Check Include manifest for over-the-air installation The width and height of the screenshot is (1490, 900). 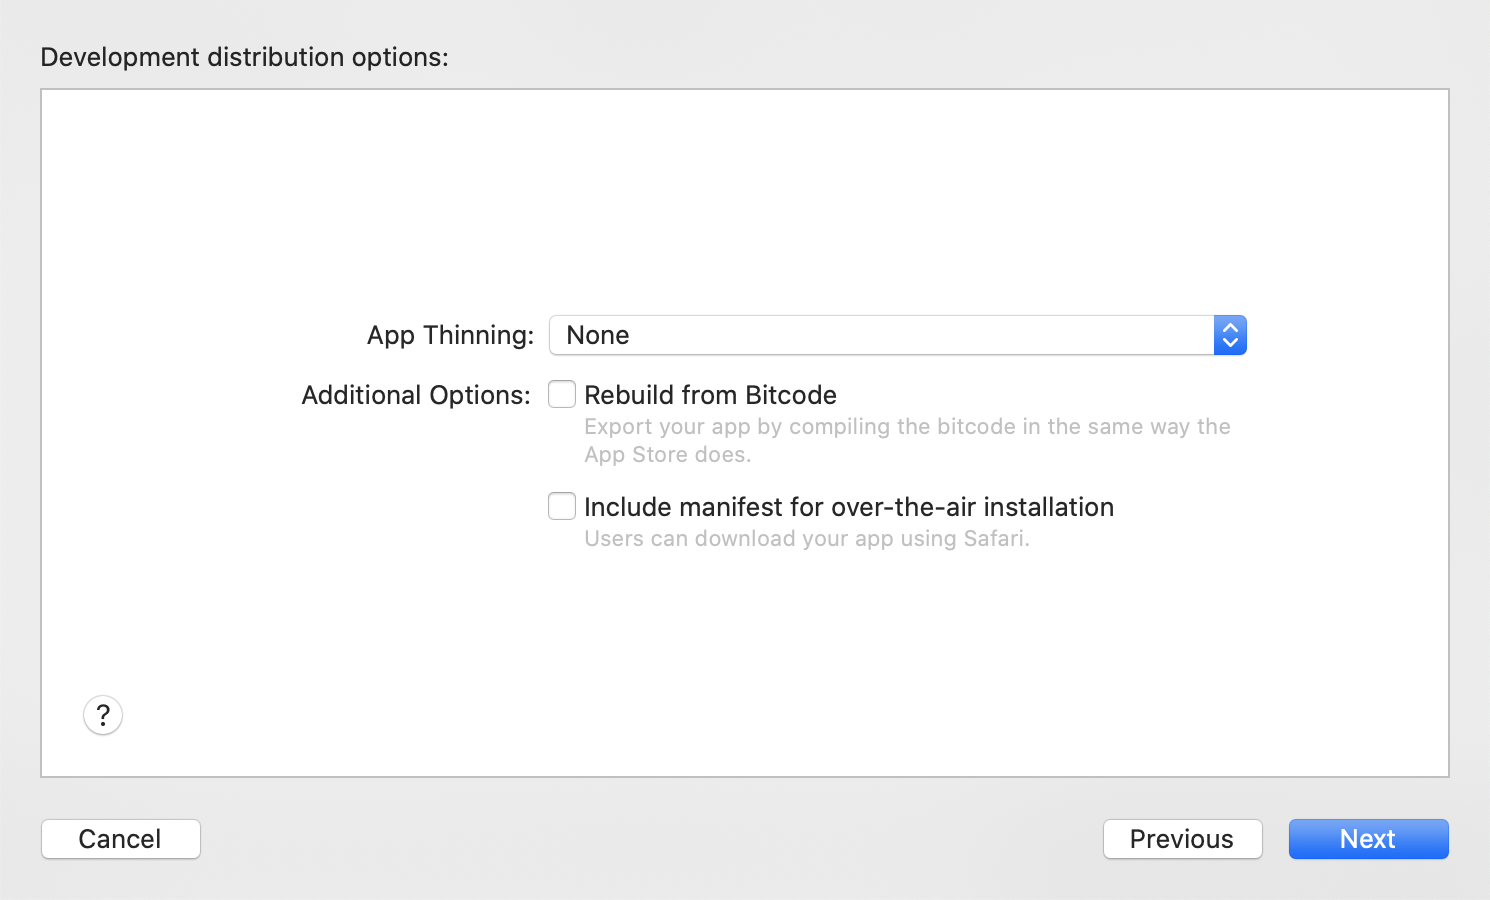[562, 506]
